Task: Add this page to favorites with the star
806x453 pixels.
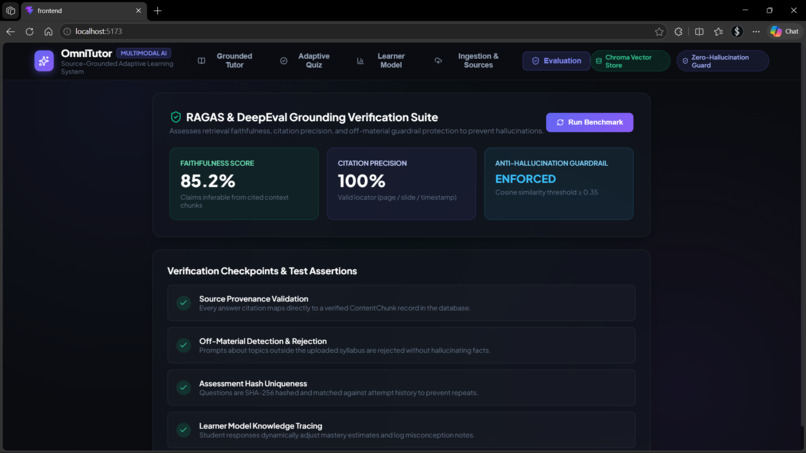Action: point(659,31)
